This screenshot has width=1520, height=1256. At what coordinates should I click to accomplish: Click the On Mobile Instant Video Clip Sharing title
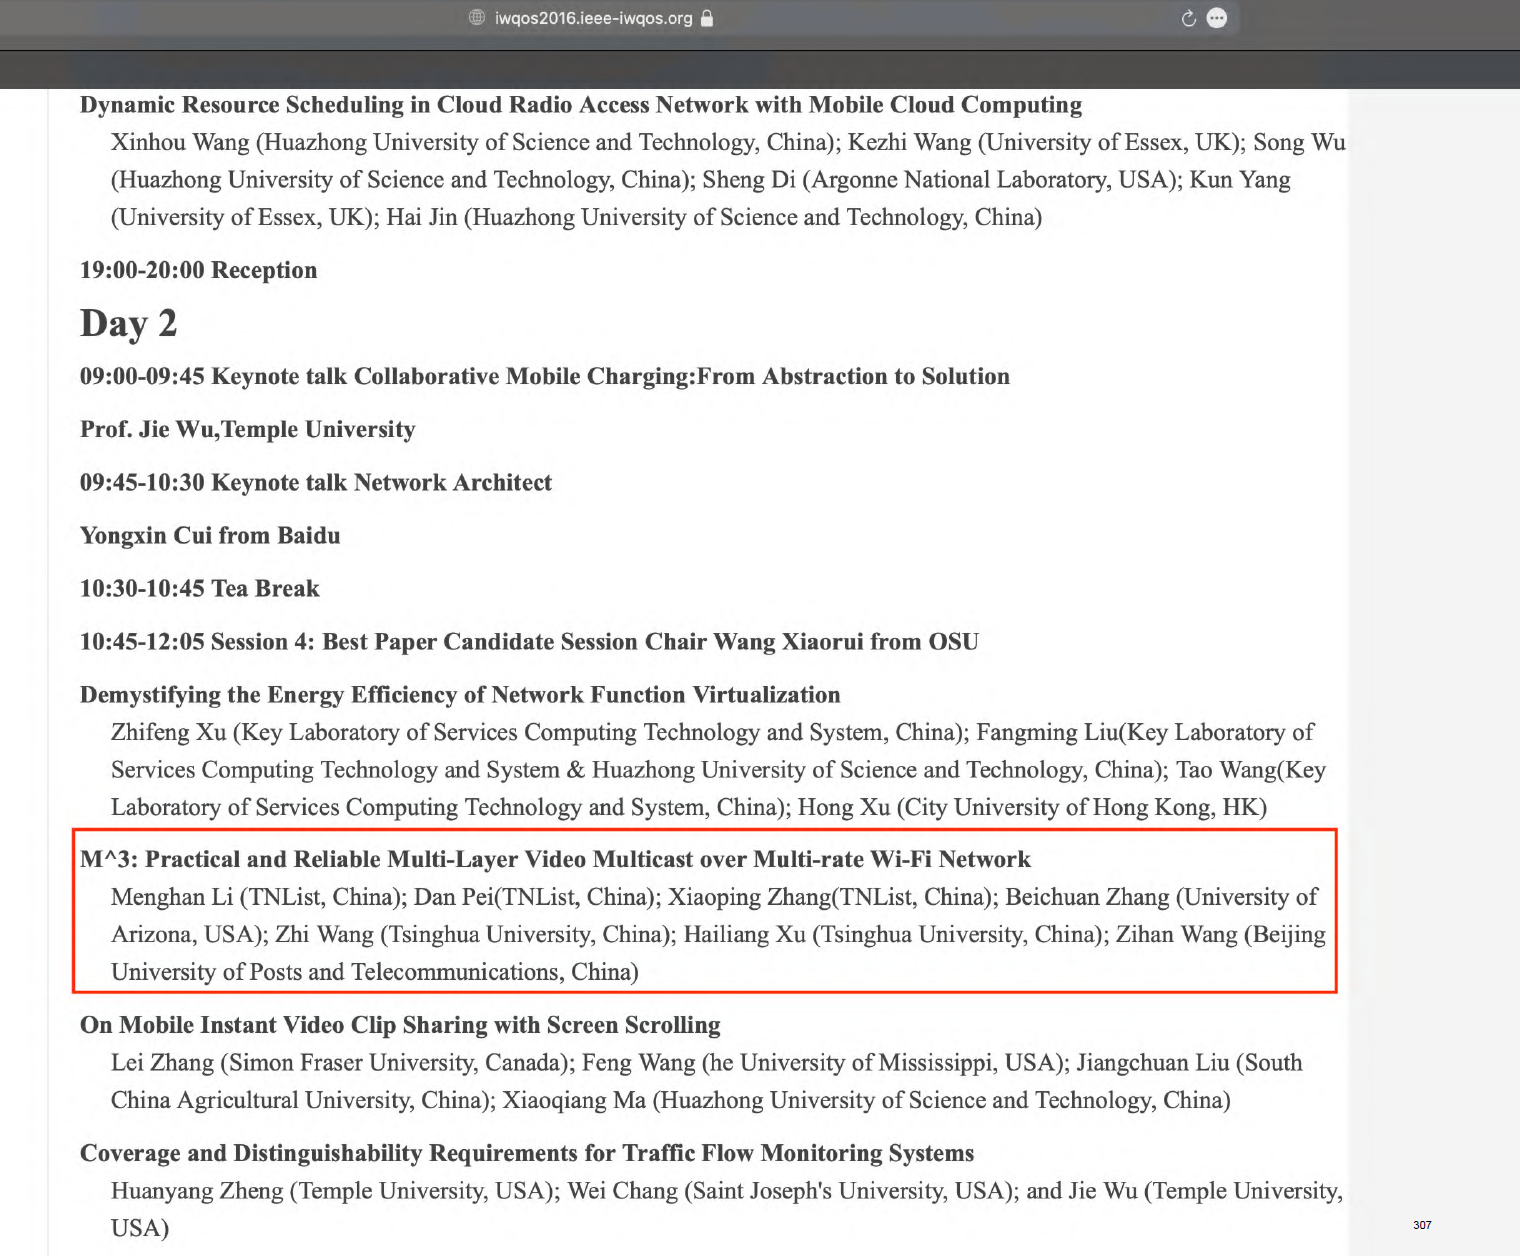click(399, 1025)
